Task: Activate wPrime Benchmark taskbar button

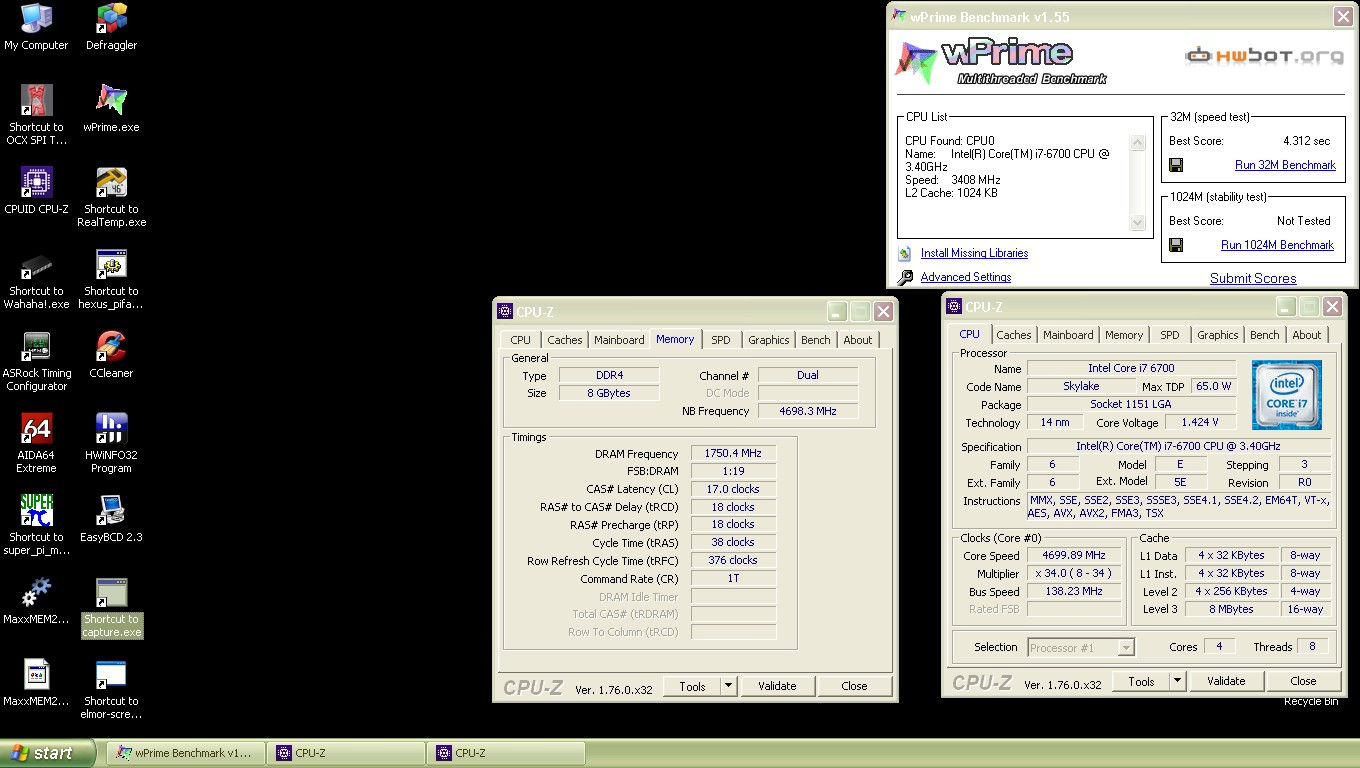Action: [x=188, y=753]
